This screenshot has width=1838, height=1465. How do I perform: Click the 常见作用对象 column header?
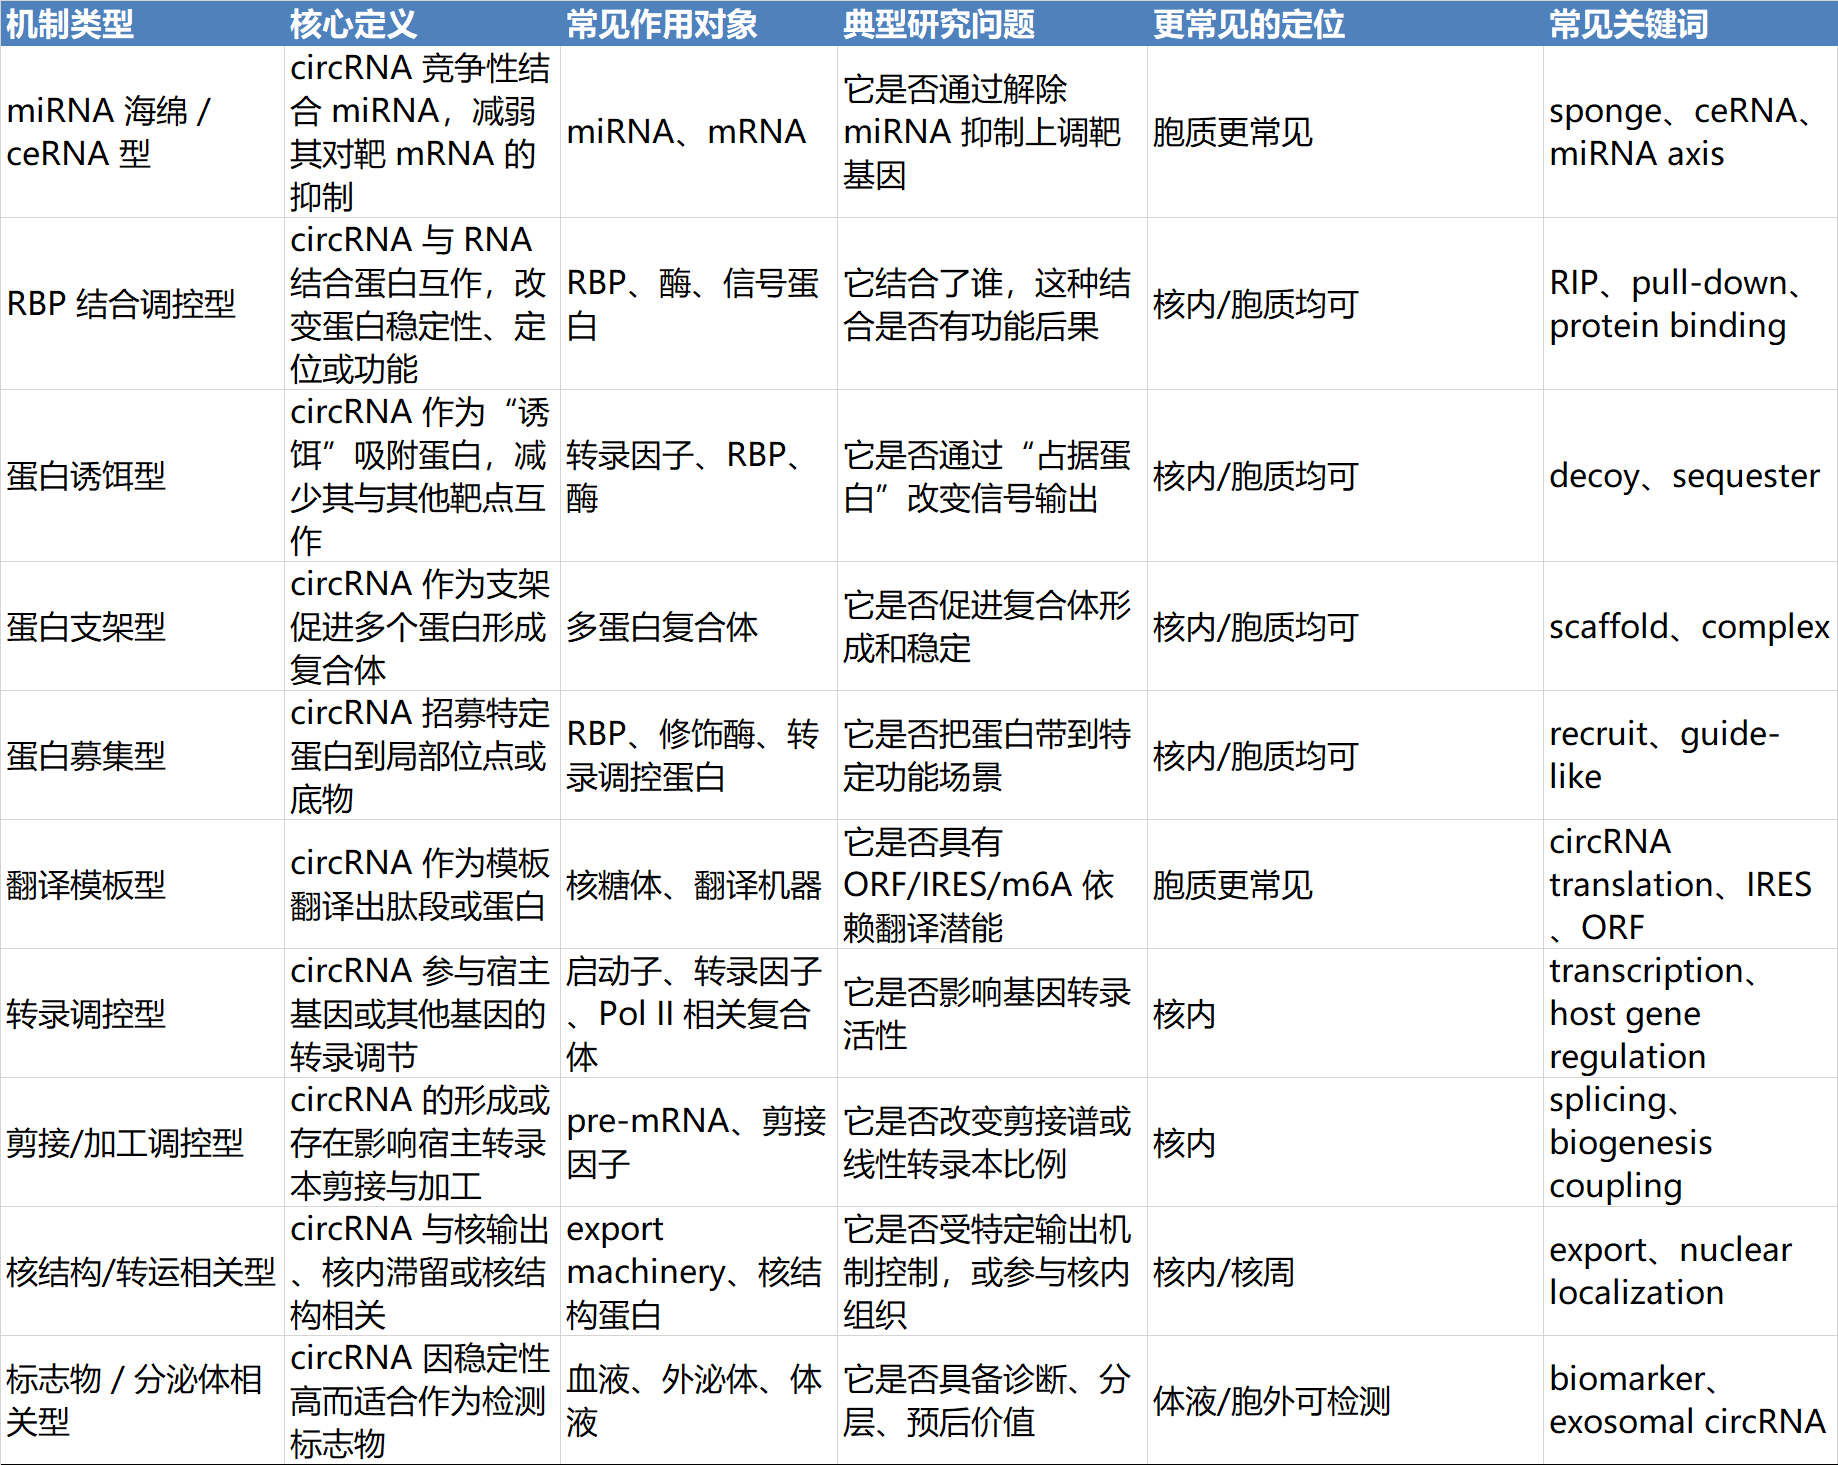click(662, 23)
